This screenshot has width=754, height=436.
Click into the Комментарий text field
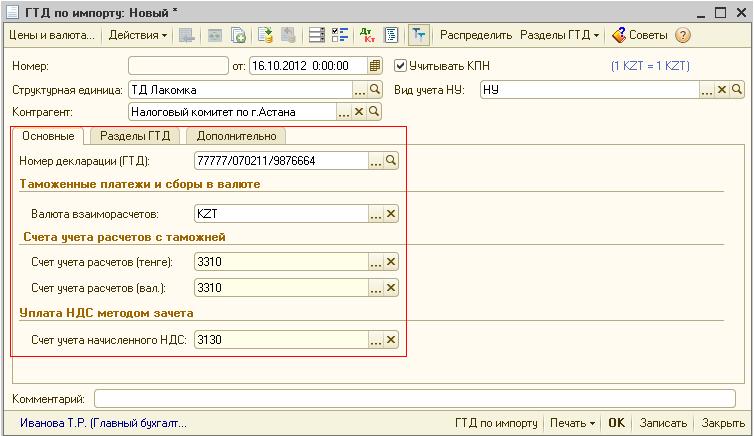[x=420, y=399]
